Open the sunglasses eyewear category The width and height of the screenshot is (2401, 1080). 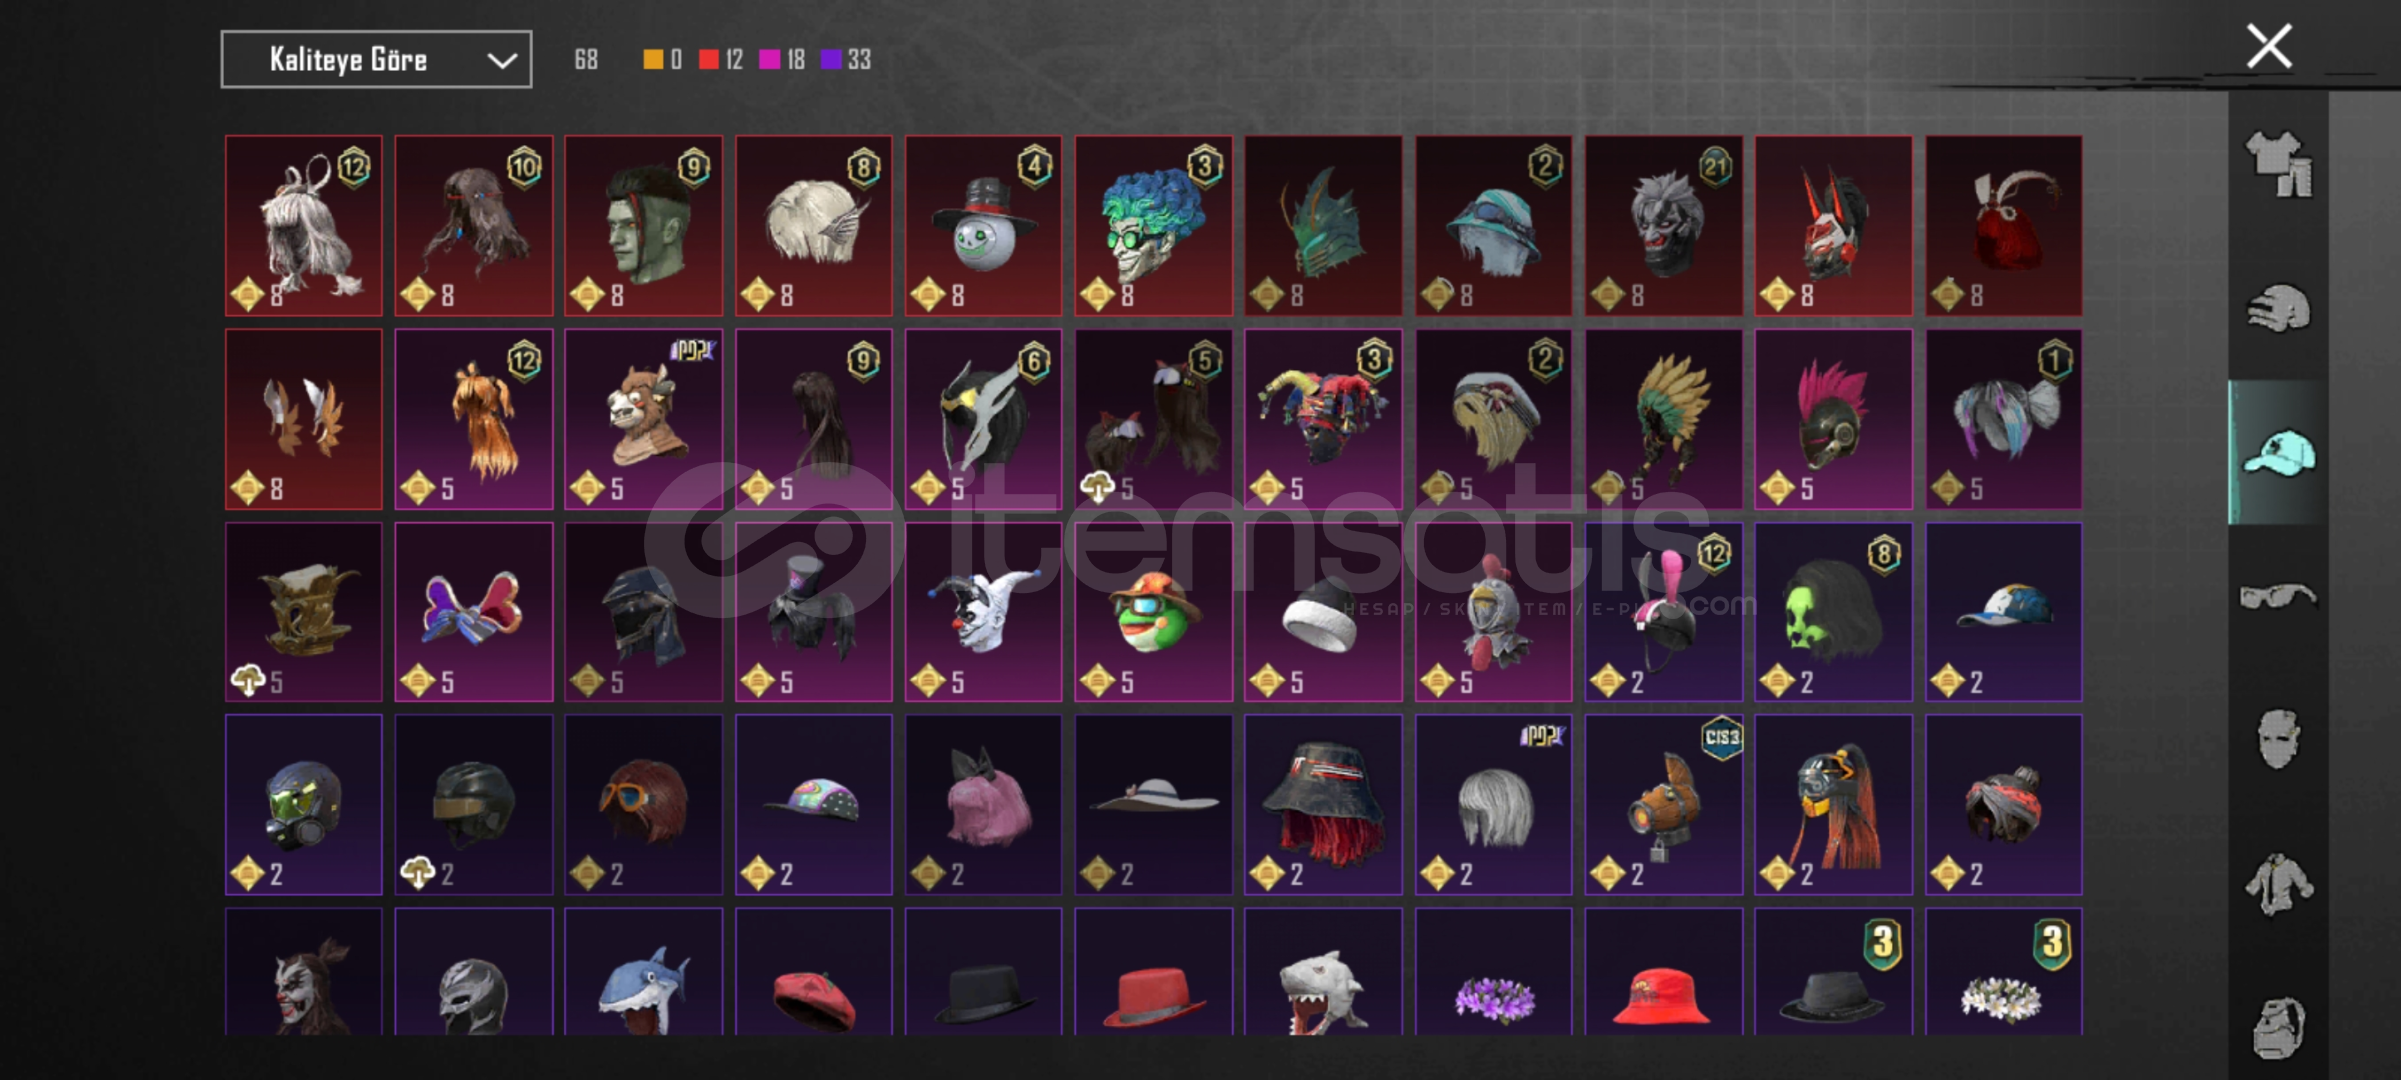(x=2278, y=597)
